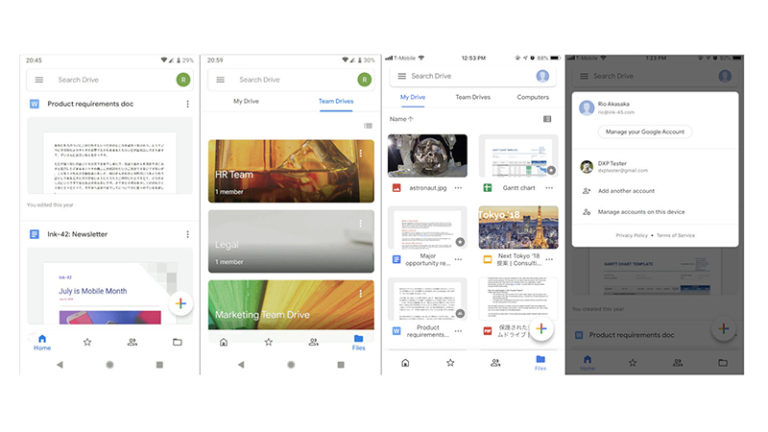Open more options for Major opportunity file
768x432 pixels.
(458, 259)
